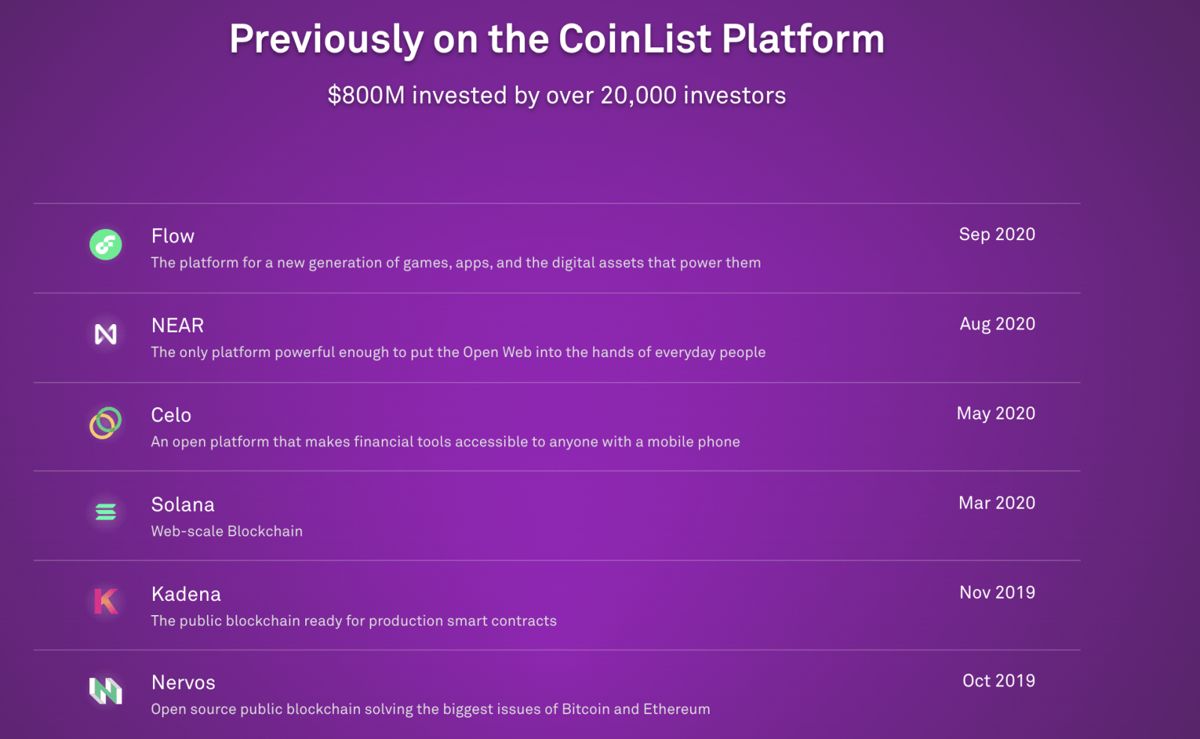1200x739 pixels.
Task: Select the Celo project name
Action: pyautogui.click(x=171, y=415)
